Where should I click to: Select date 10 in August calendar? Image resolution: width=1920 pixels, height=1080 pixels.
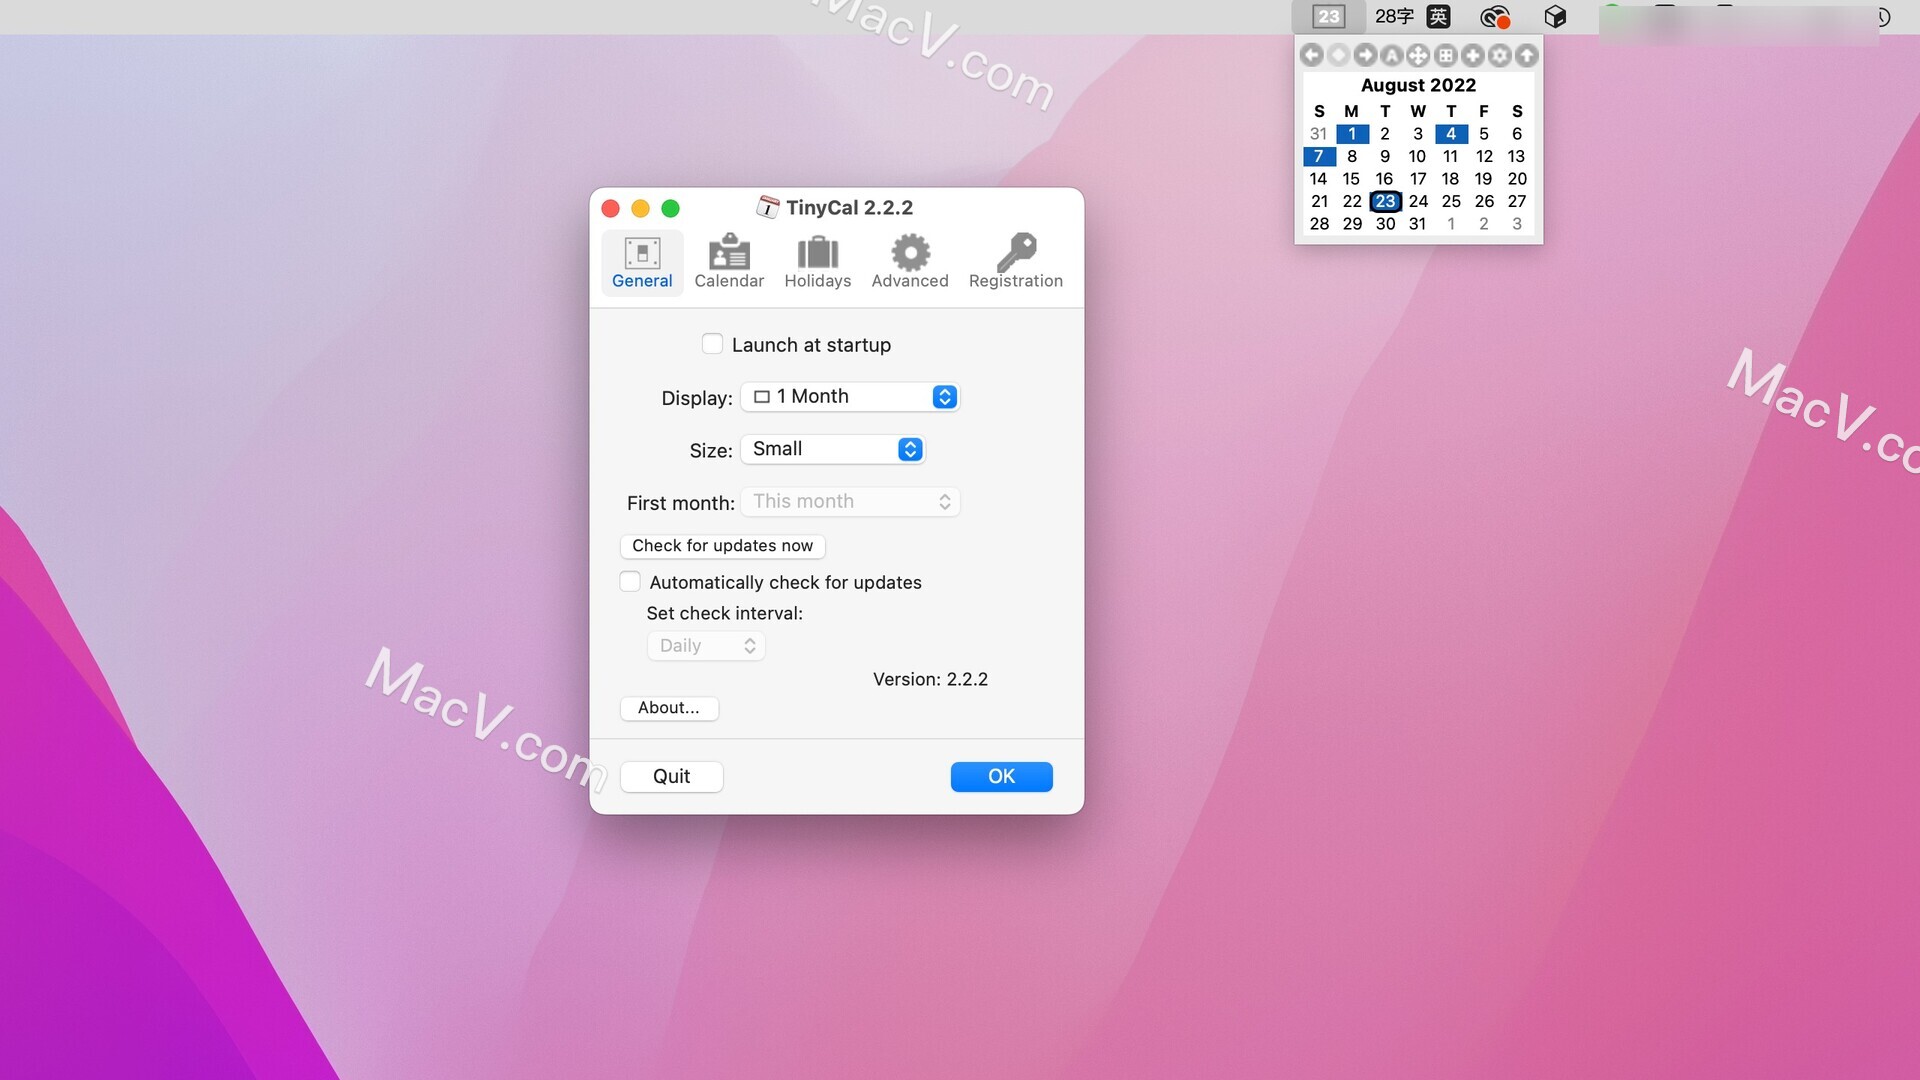coord(1417,157)
